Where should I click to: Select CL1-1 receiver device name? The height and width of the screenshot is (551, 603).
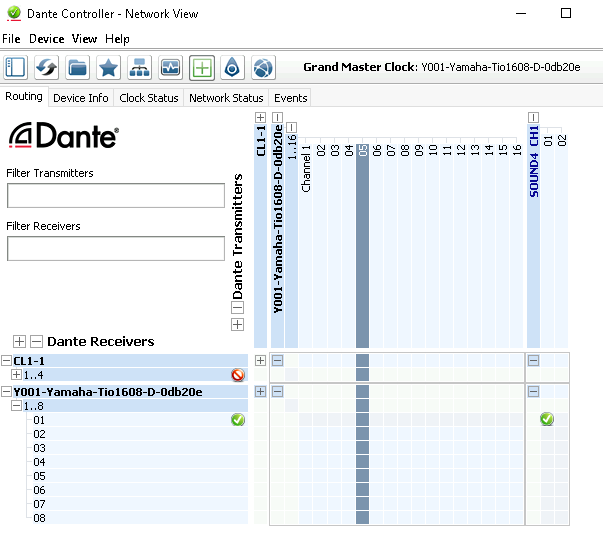(x=29, y=361)
